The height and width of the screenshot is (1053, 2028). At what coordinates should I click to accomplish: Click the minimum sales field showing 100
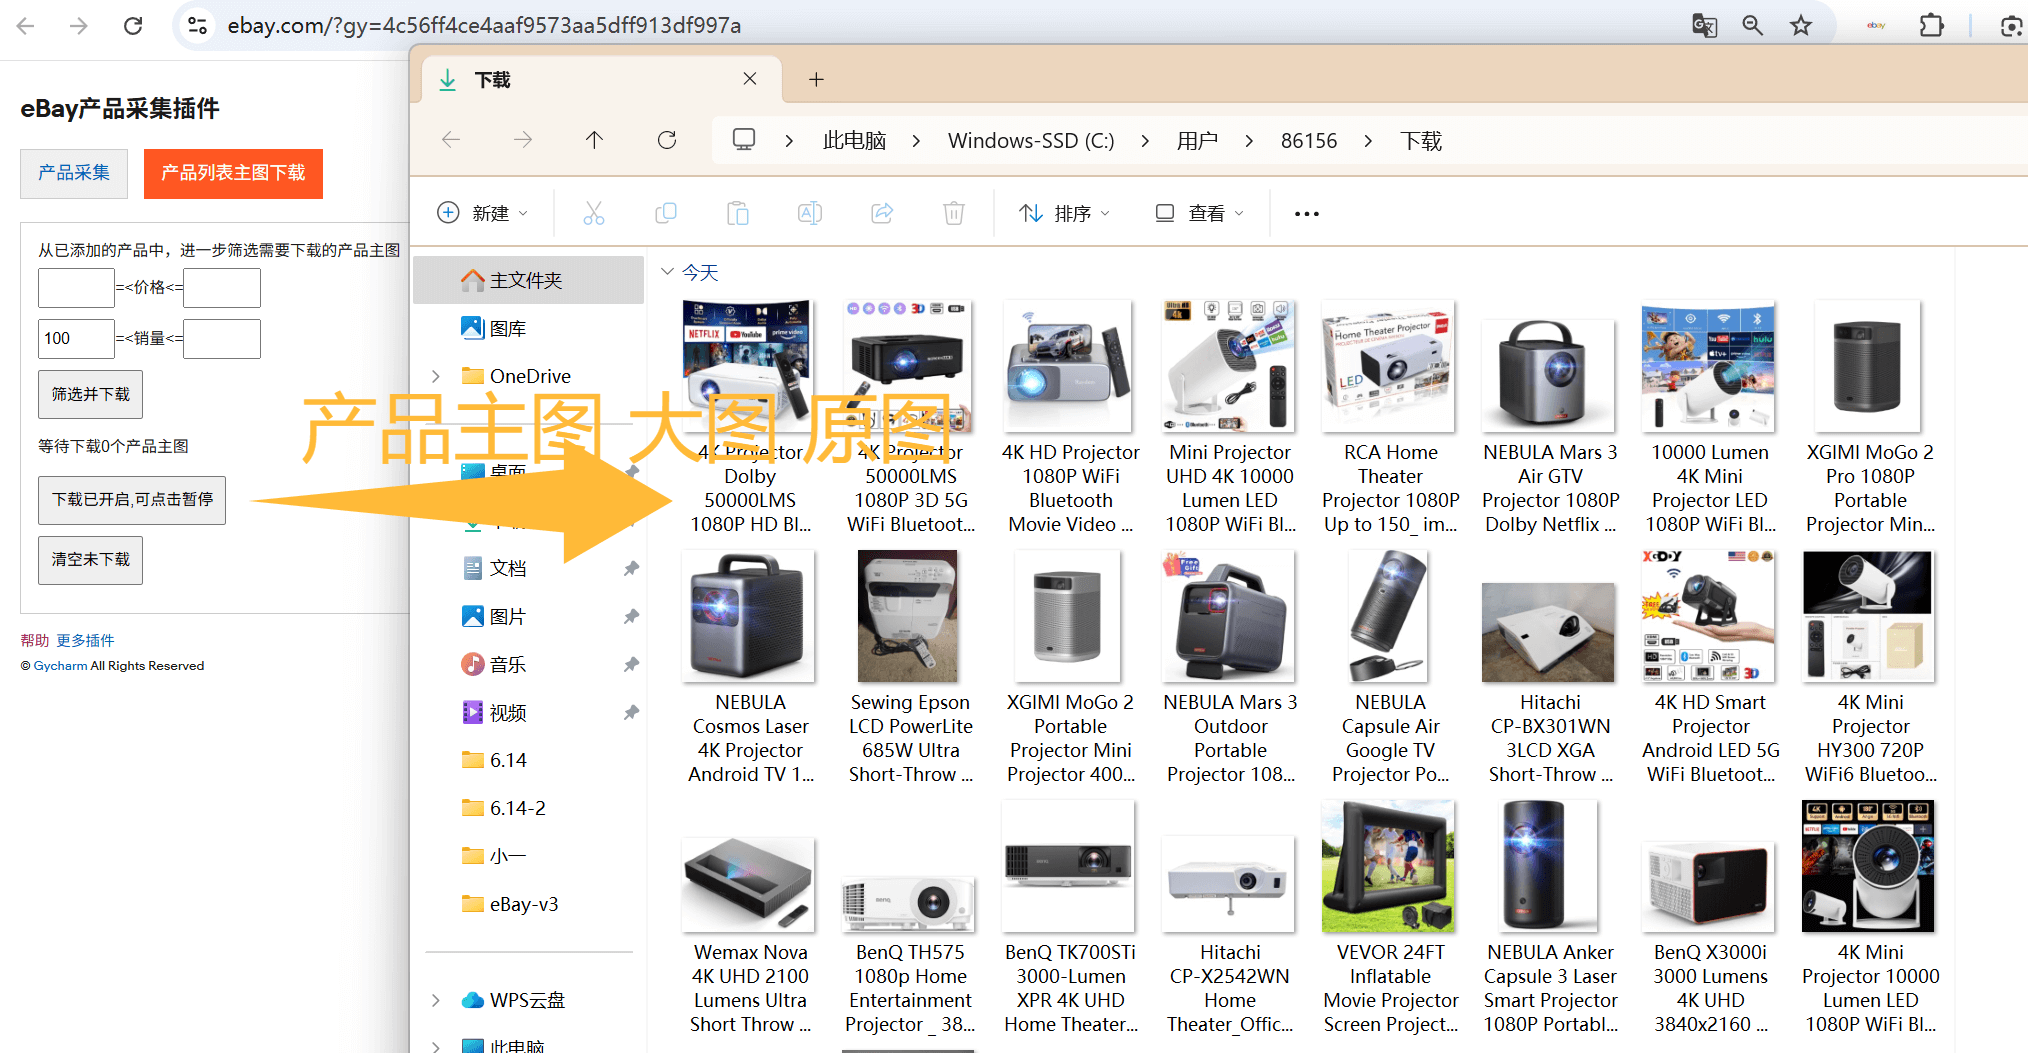click(x=76, y=338)
